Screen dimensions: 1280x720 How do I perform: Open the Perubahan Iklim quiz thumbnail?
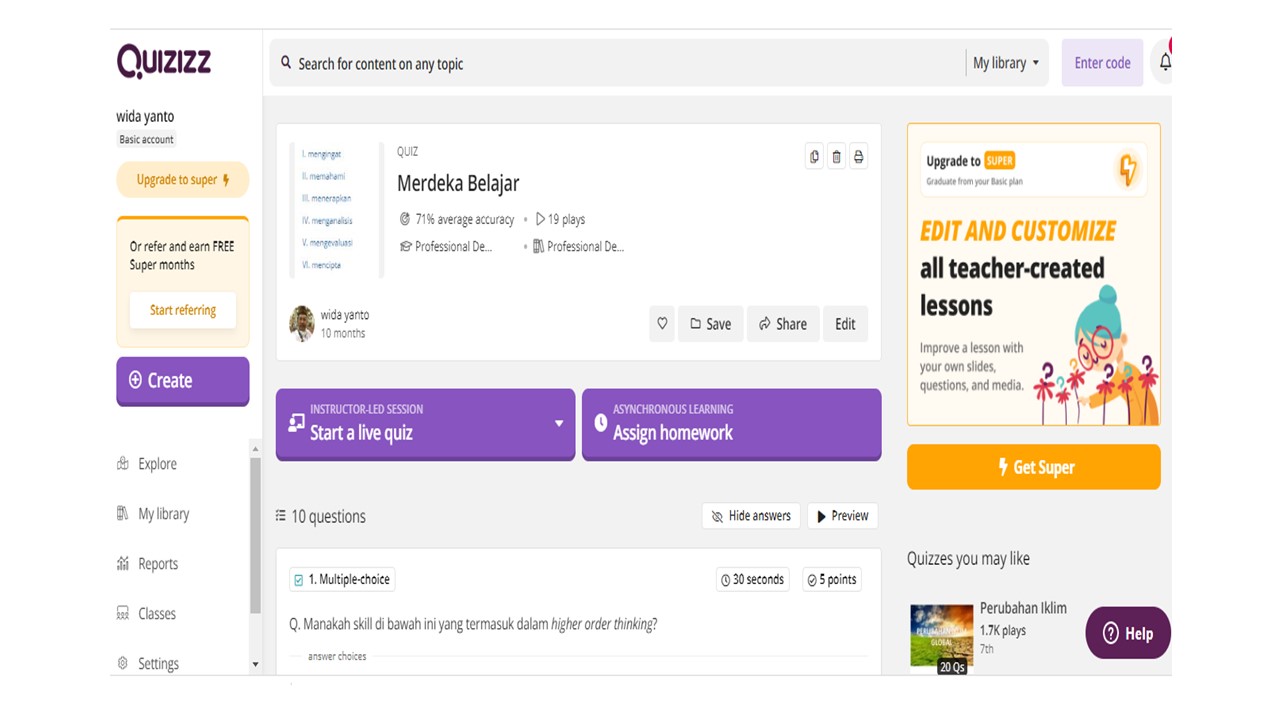point(941,635)
